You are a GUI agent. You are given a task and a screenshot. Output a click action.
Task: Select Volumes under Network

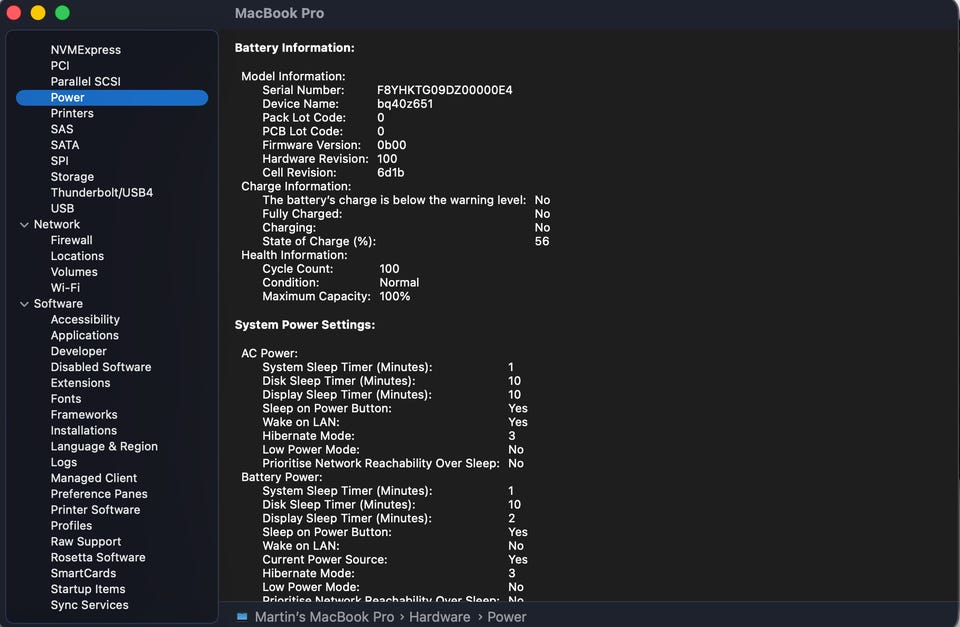click(x=74, y=272)
